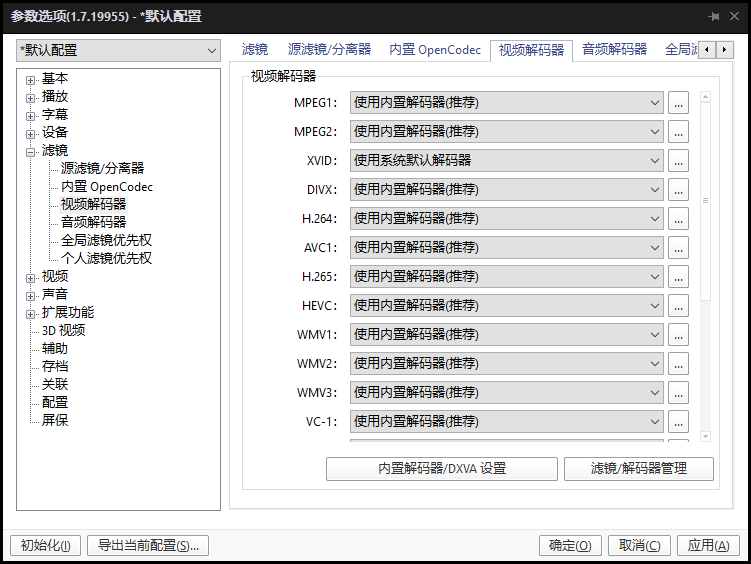751x564 pixels.
Task: Click the 初始化(I) button
Action: (46, 545)
